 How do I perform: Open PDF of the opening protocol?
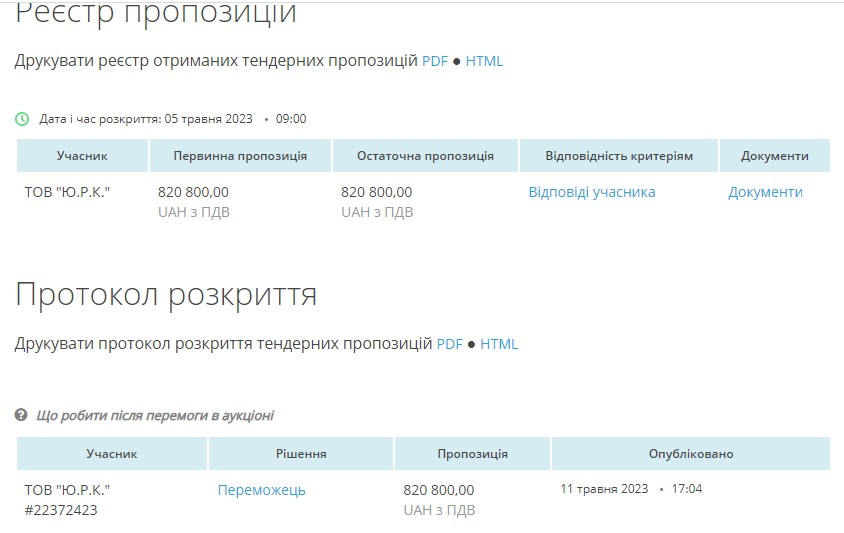(449, 344)
